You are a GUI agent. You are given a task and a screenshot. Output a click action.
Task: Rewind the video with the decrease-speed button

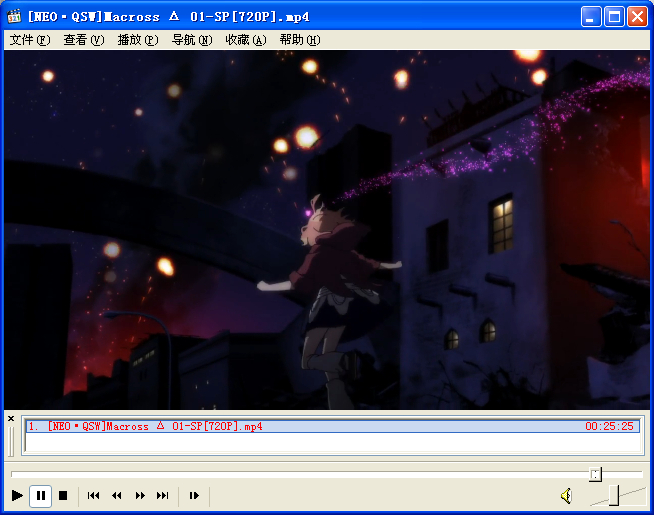point(117,495)
